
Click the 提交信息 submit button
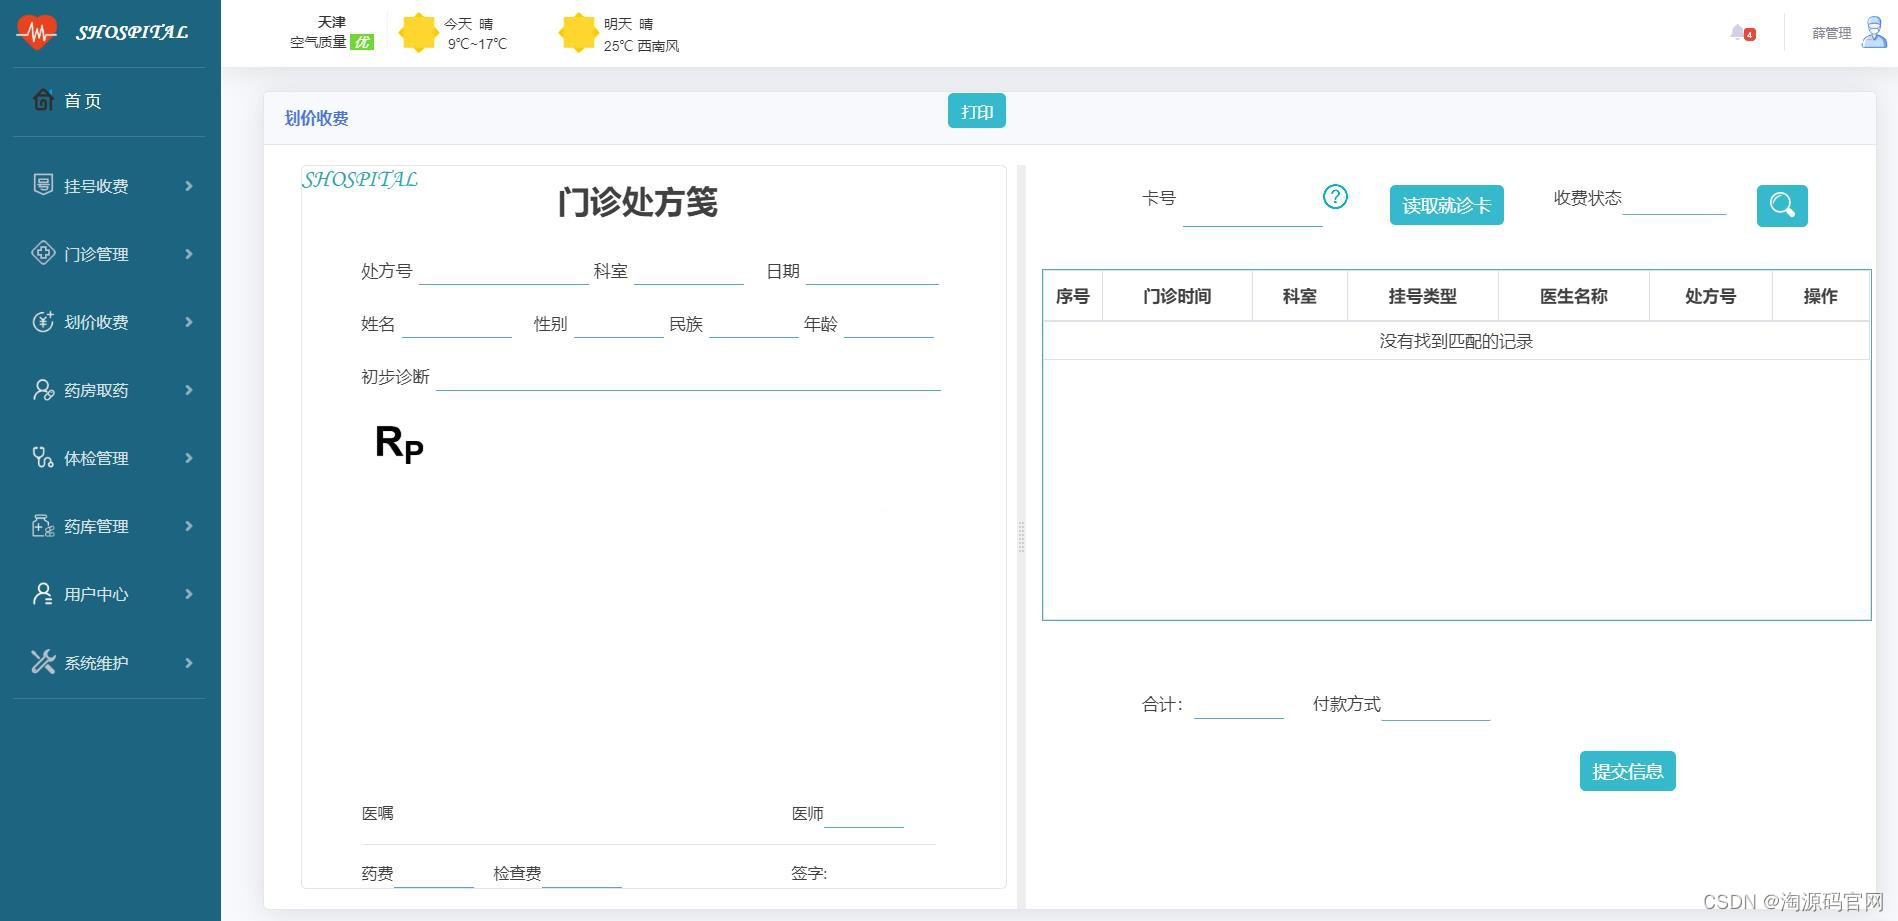[1627, 771]
